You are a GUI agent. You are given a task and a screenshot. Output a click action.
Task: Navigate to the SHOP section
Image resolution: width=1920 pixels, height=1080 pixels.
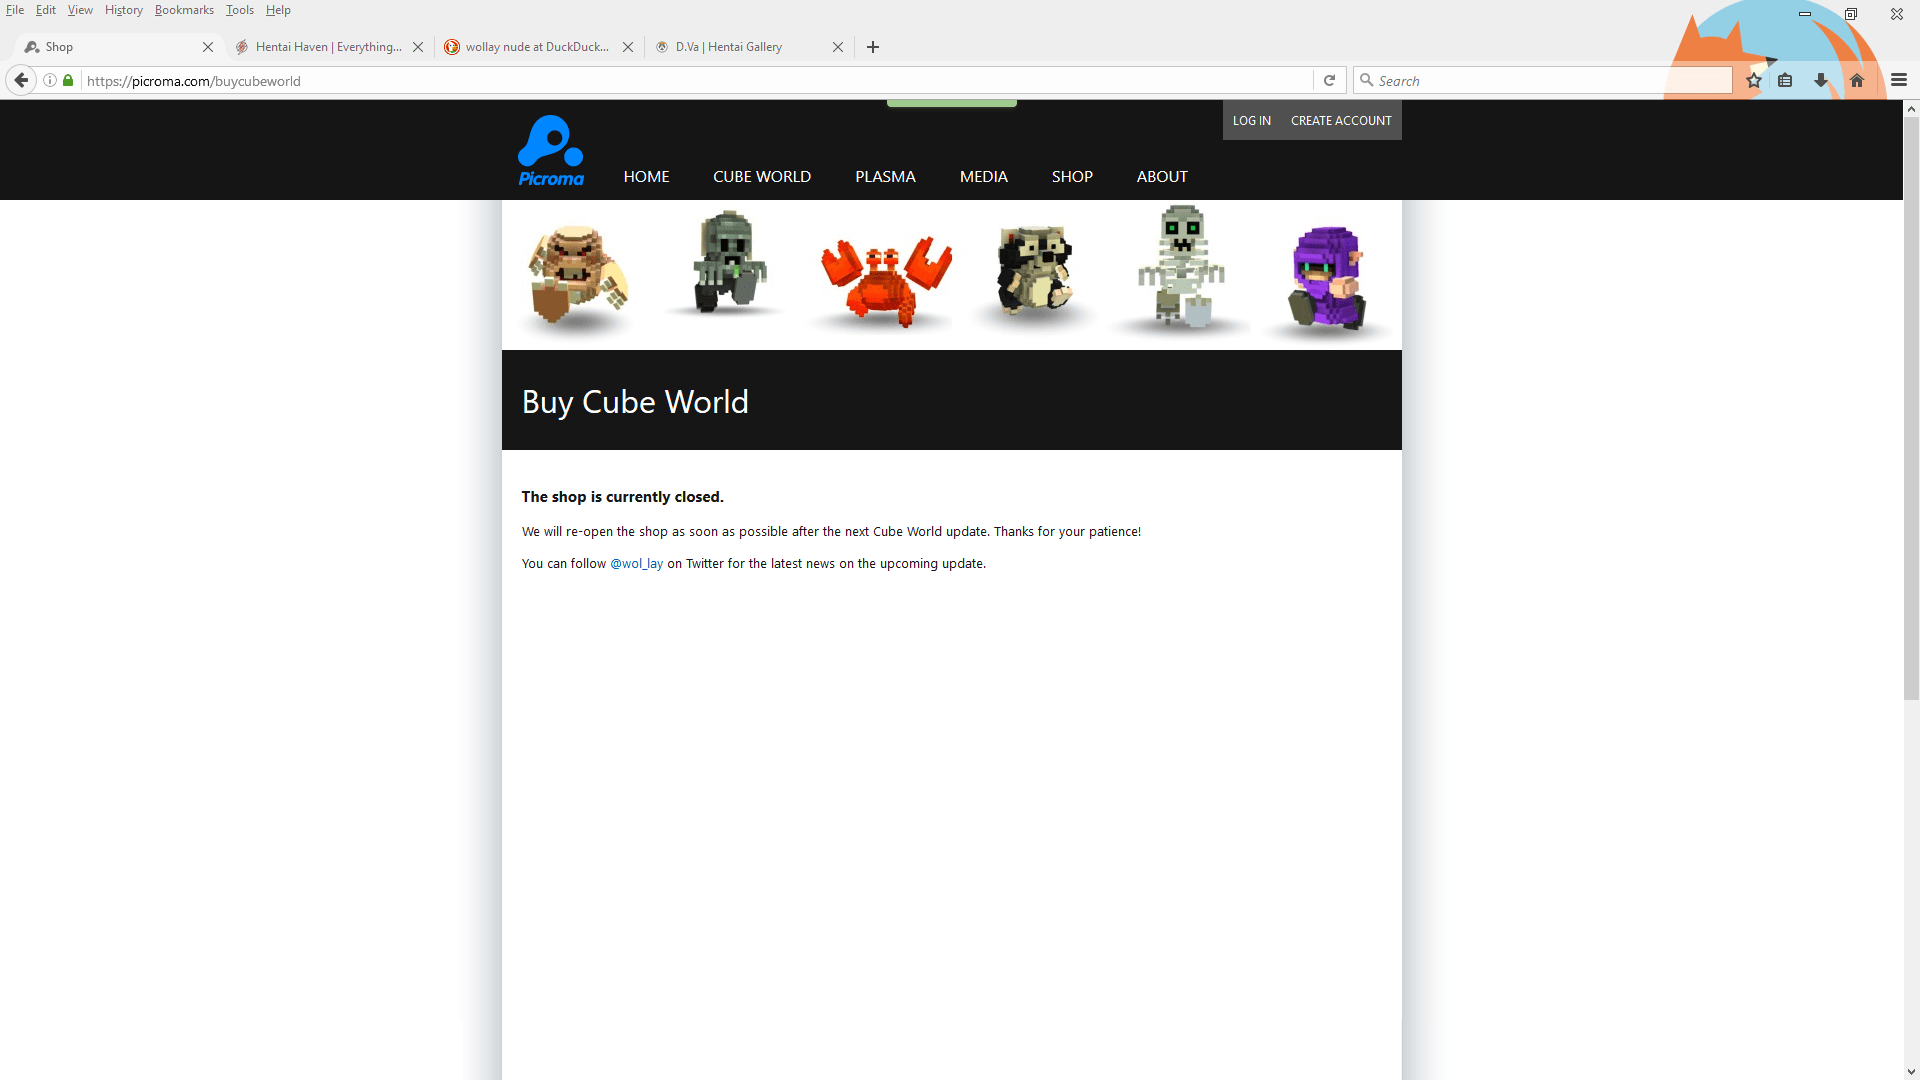(1072, 176)
